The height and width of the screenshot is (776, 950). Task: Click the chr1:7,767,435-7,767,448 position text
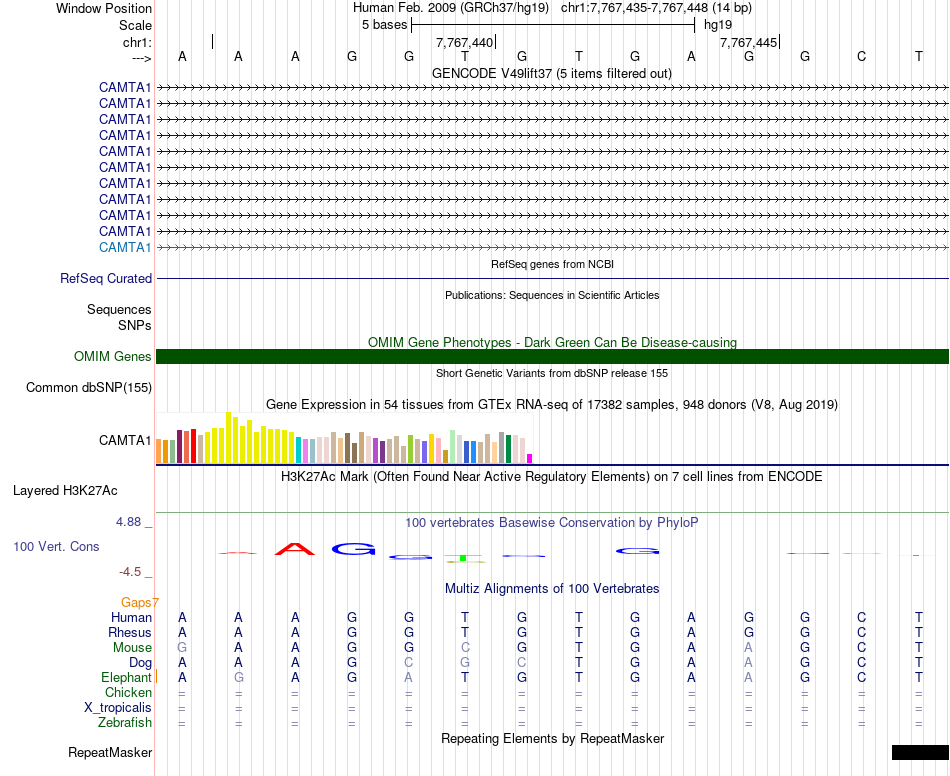[656, 8]
